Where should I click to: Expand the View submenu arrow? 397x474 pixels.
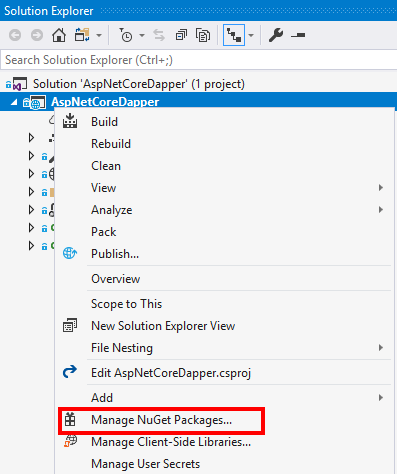tap(381, 188)
